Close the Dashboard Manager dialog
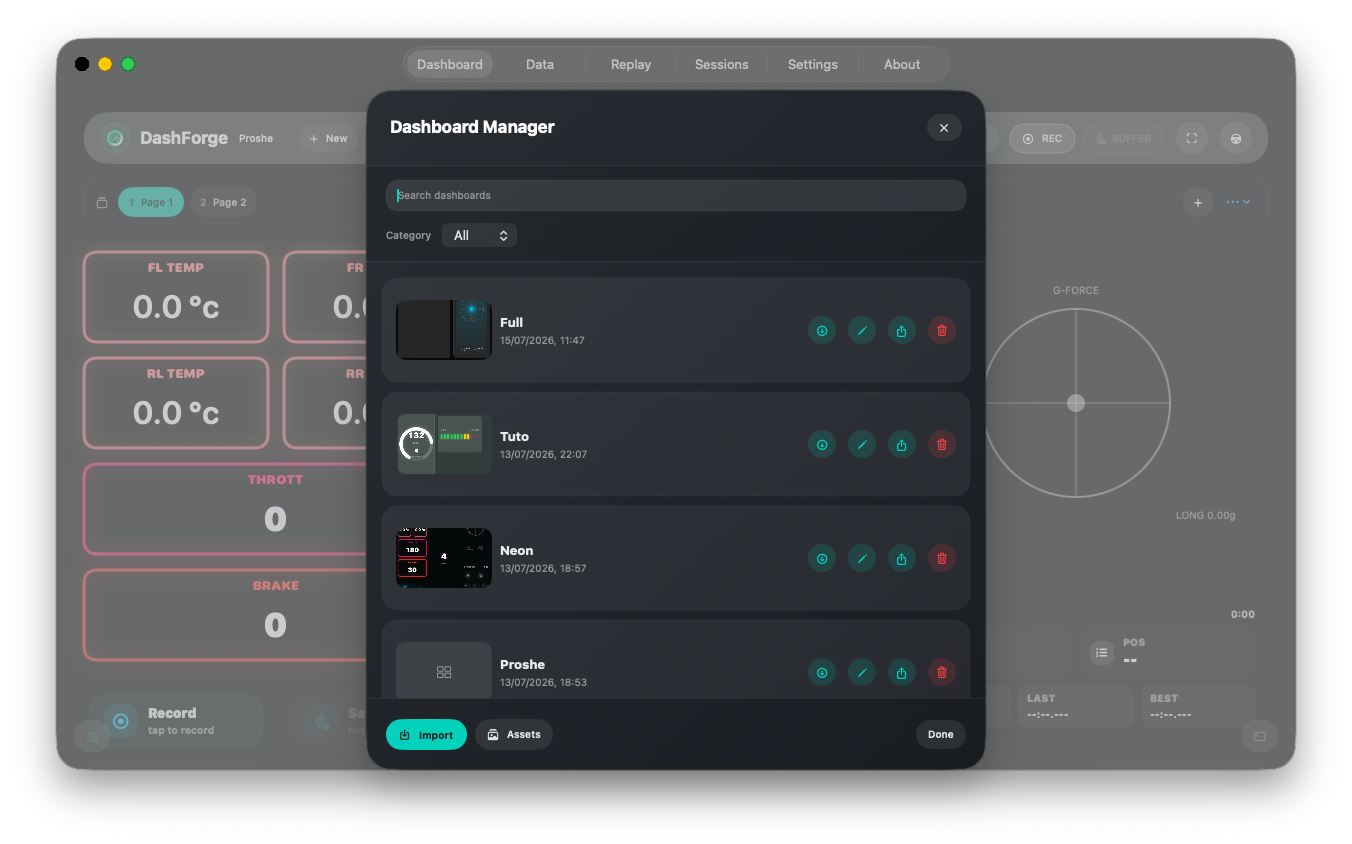Image resolution: width=1352 pixels, height=844 pixels. click(944, 127)
